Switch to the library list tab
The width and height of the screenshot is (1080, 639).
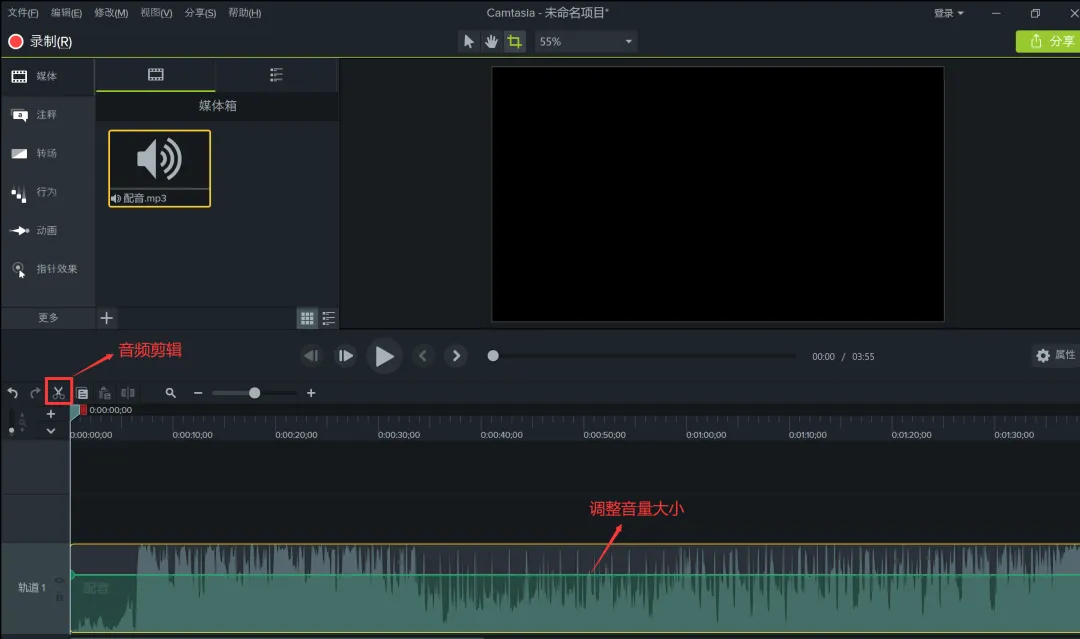(x=276, y=75)
